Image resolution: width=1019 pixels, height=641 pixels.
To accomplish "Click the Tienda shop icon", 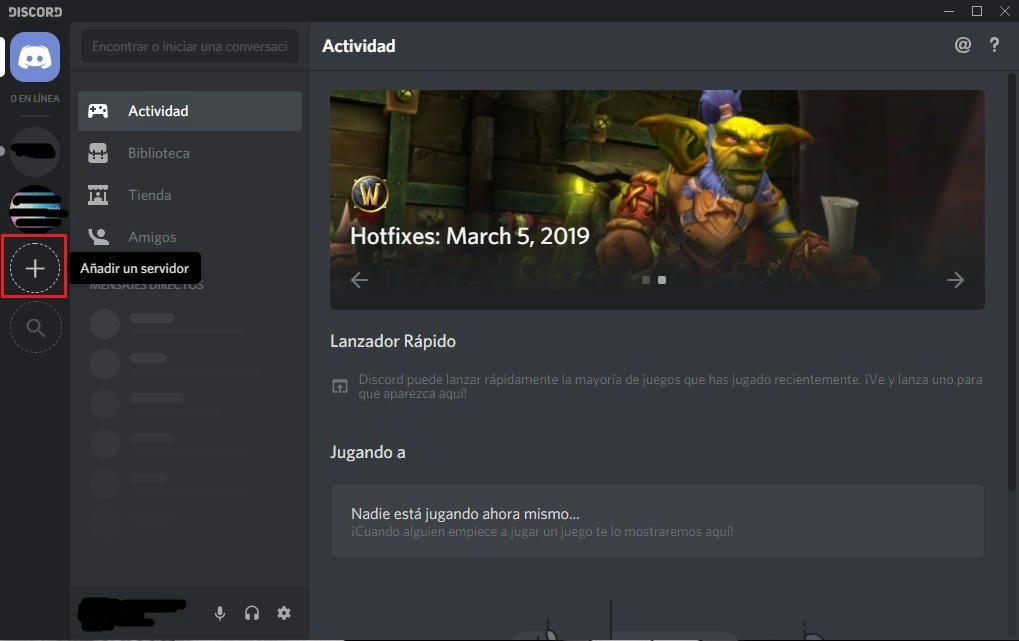I will (98, 195).
